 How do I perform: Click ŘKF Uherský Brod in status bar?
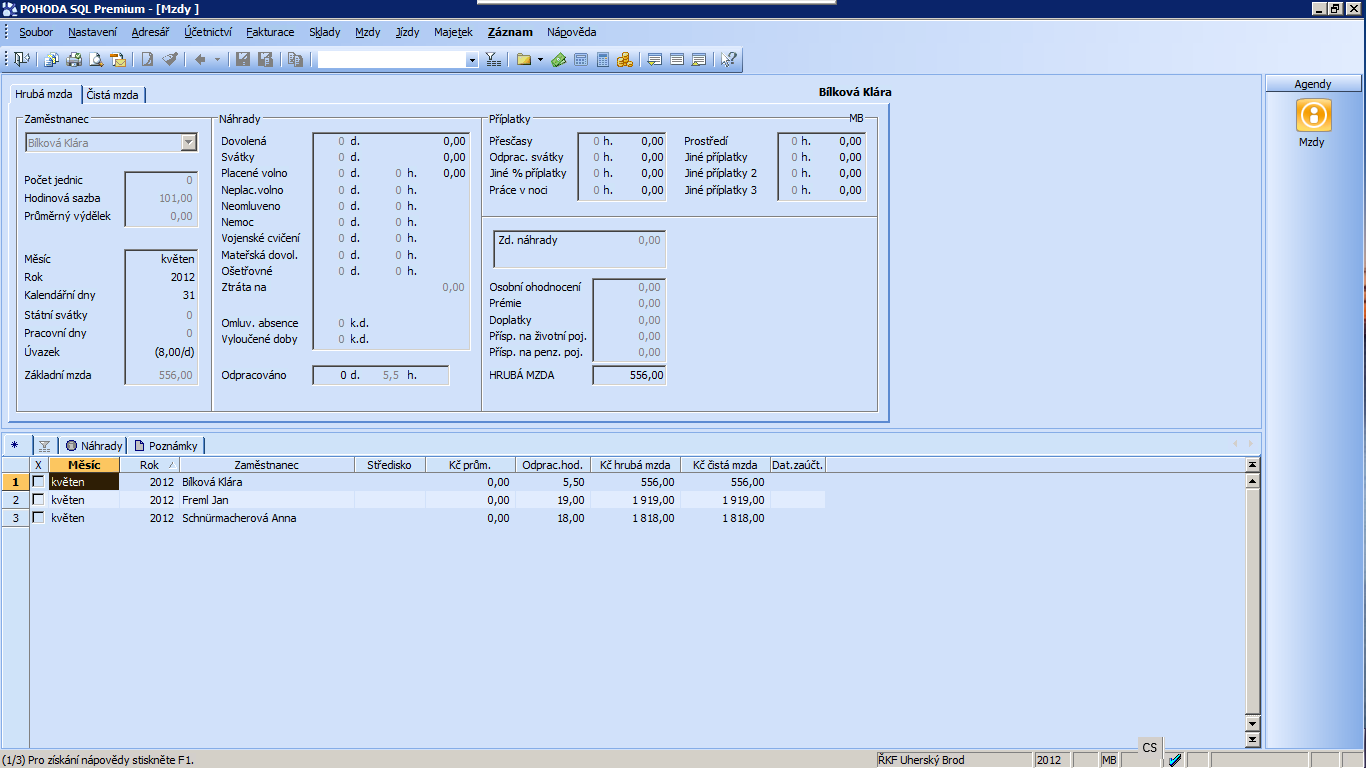tap(953, 760)
